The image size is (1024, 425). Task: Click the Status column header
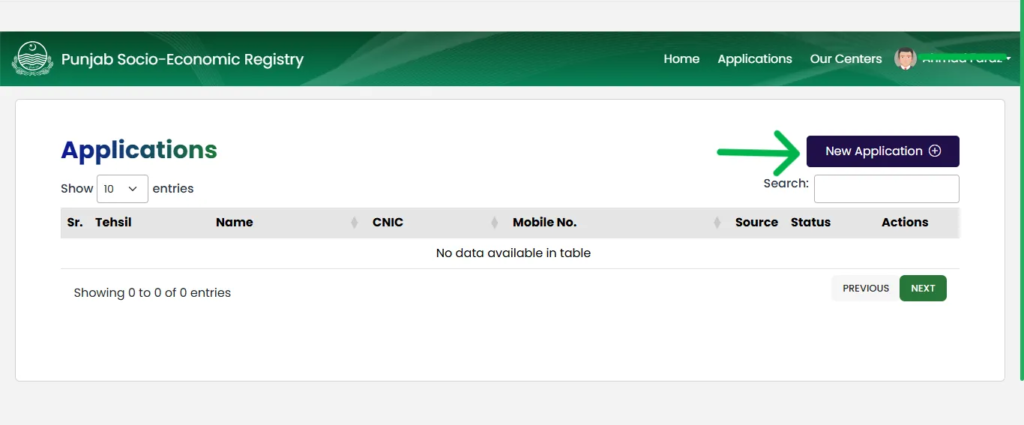click(810, 222)
